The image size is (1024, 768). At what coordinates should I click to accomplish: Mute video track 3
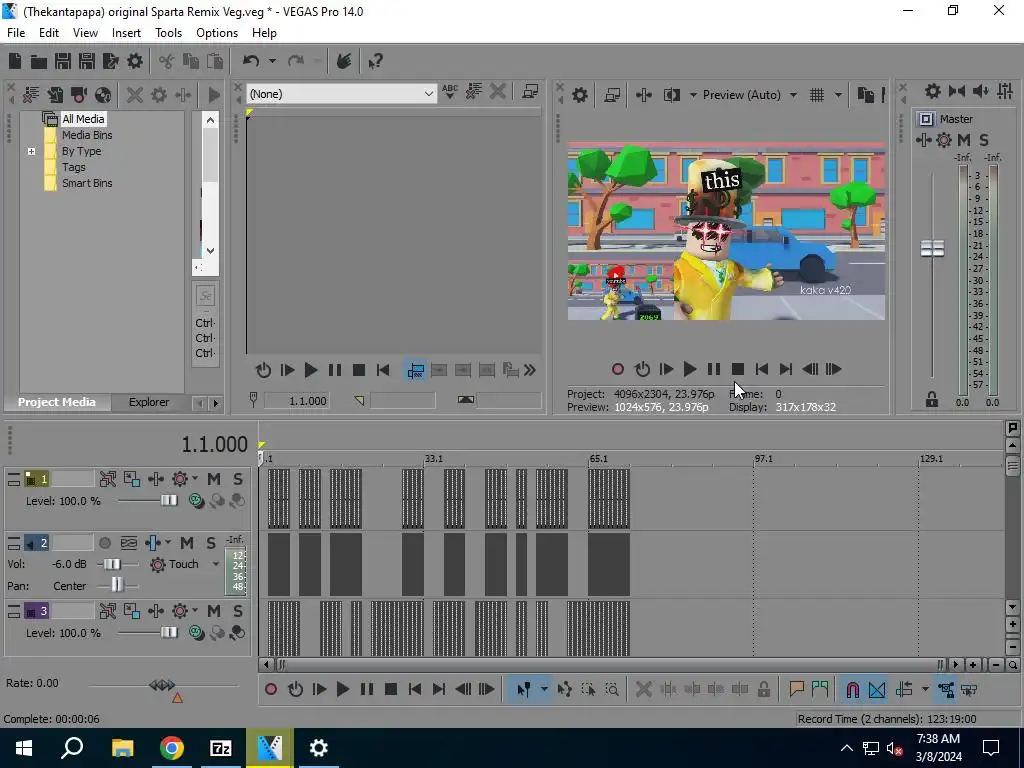[x=214, y=611]
